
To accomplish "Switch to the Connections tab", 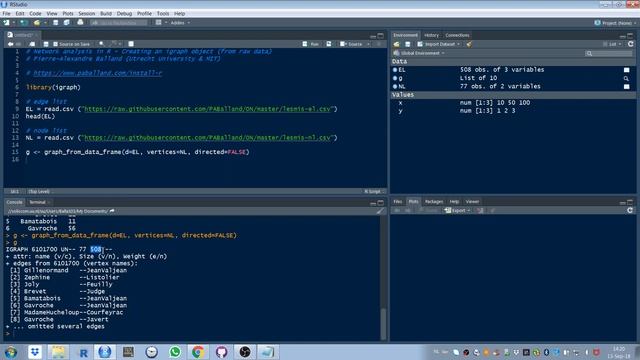I will (457, 35).
